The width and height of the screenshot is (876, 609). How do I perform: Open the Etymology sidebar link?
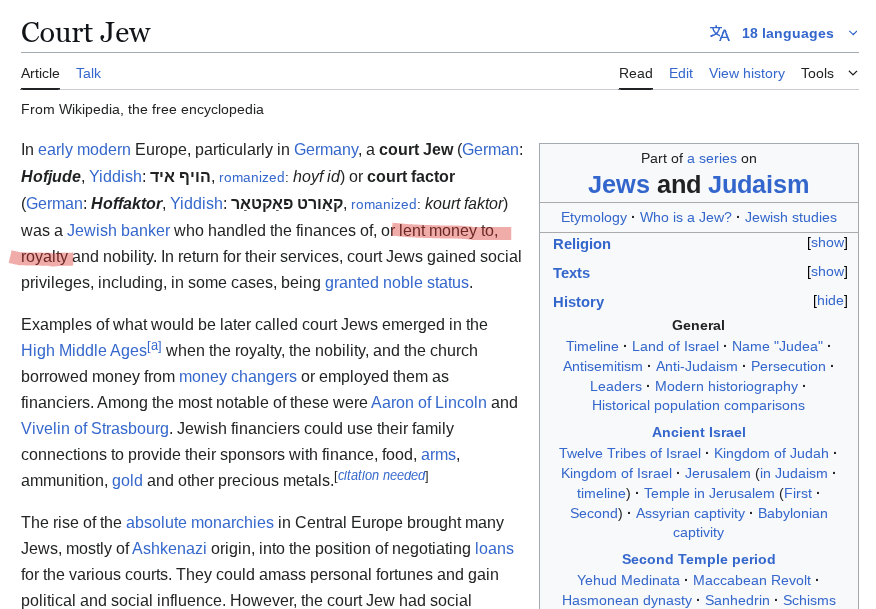[594, 217]
